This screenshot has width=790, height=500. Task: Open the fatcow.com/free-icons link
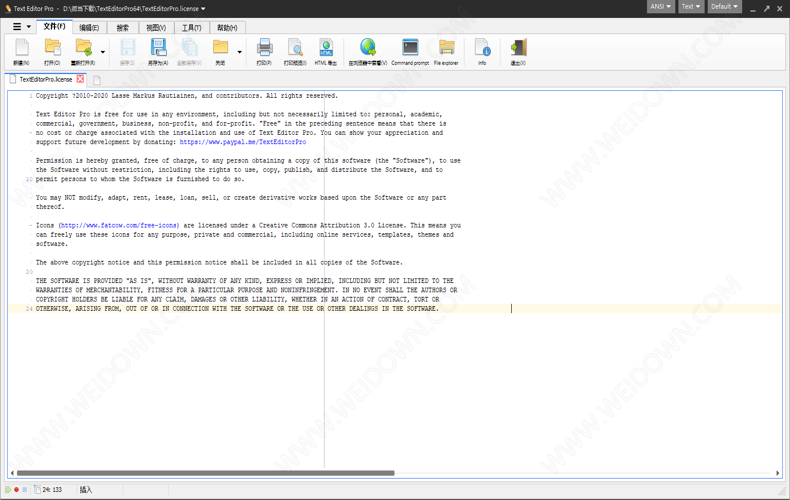[x=120, y=225]
